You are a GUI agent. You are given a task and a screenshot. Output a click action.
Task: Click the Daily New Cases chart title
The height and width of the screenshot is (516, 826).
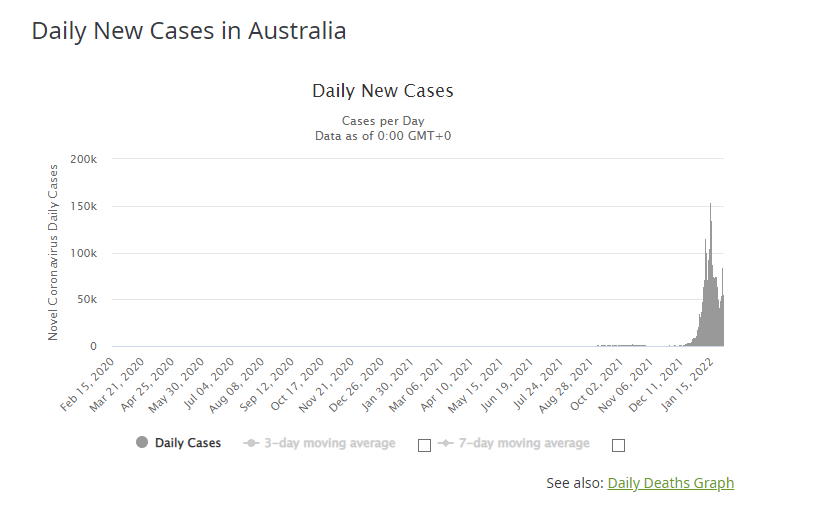pos(383,91)
